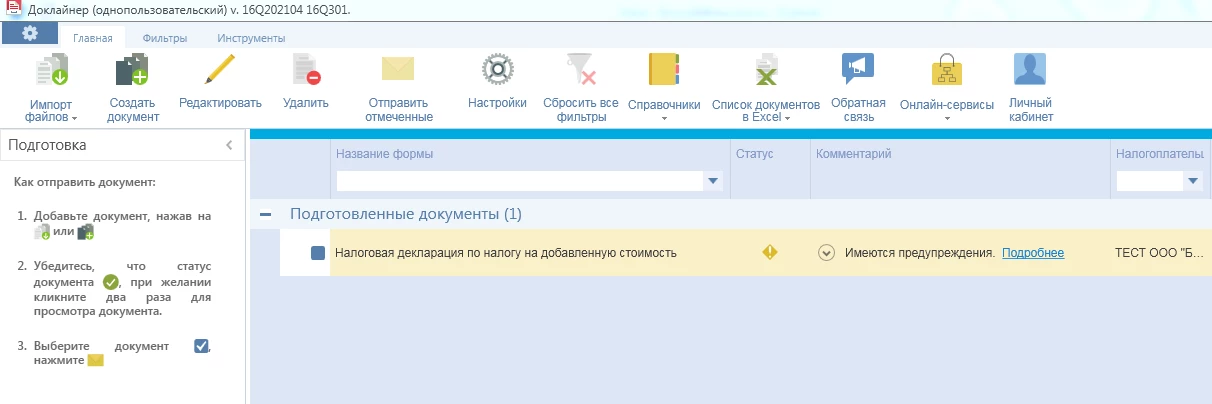
Task: Expand the comment with the round chevron
Action: pos(826,253)
